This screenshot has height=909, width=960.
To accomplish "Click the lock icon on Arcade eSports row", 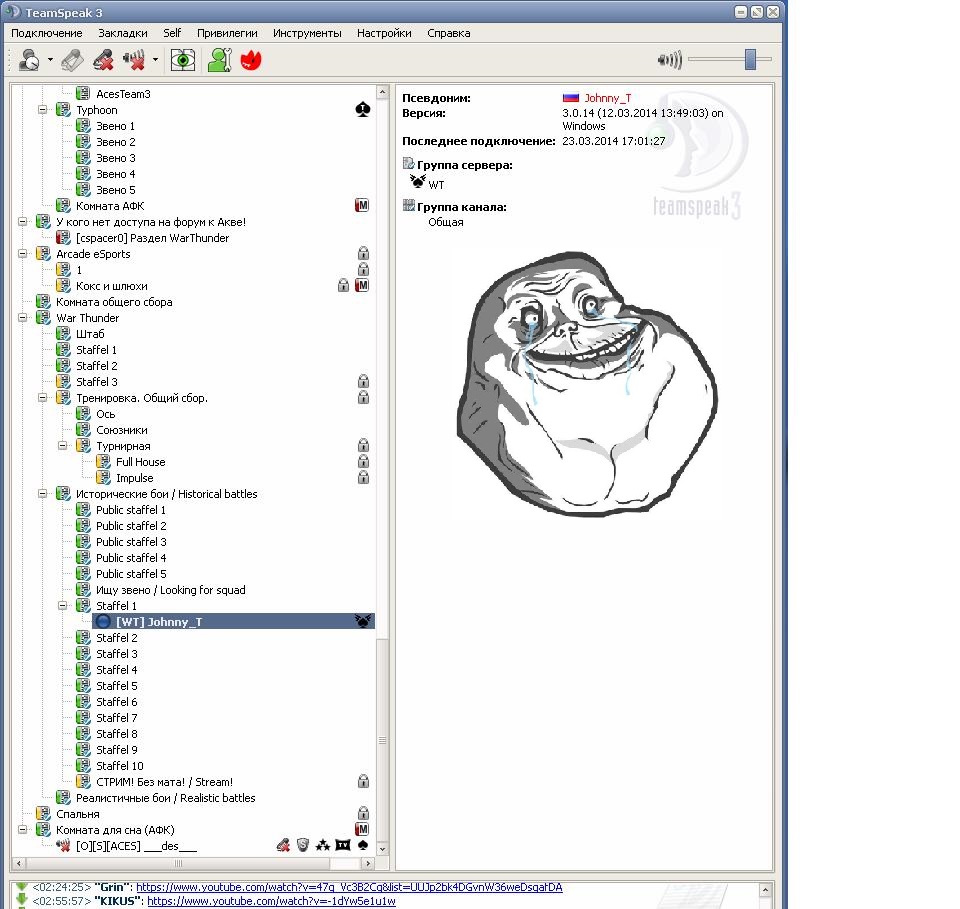I will [x=363, y=253].
